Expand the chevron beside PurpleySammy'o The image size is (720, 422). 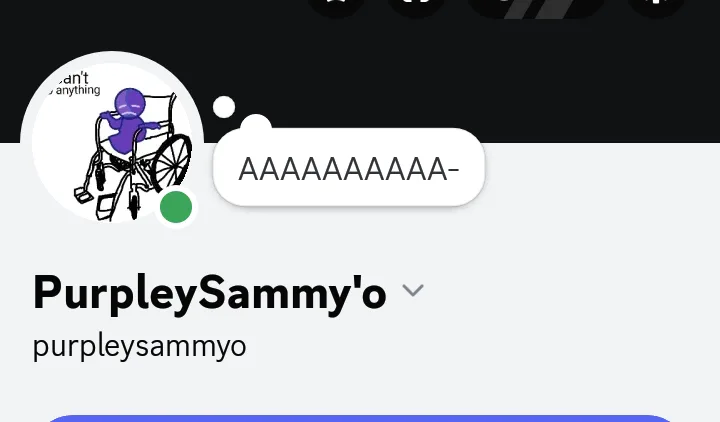click(x=413, y=290)
